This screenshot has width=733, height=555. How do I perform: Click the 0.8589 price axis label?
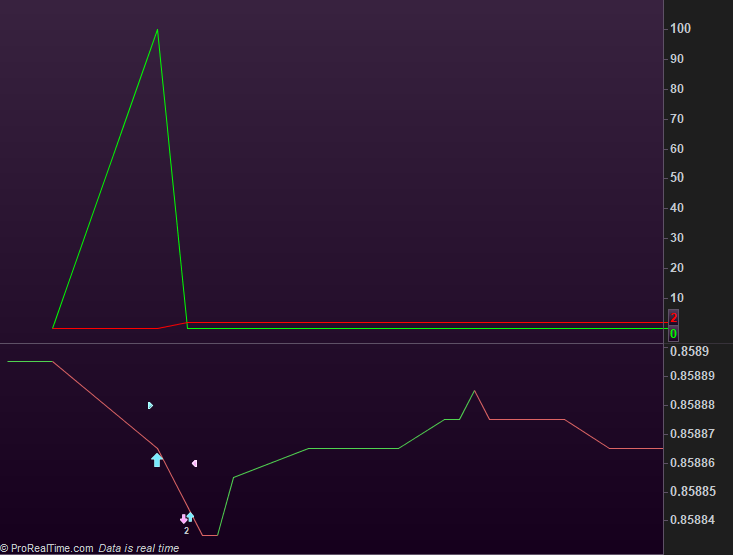[689, 351]
